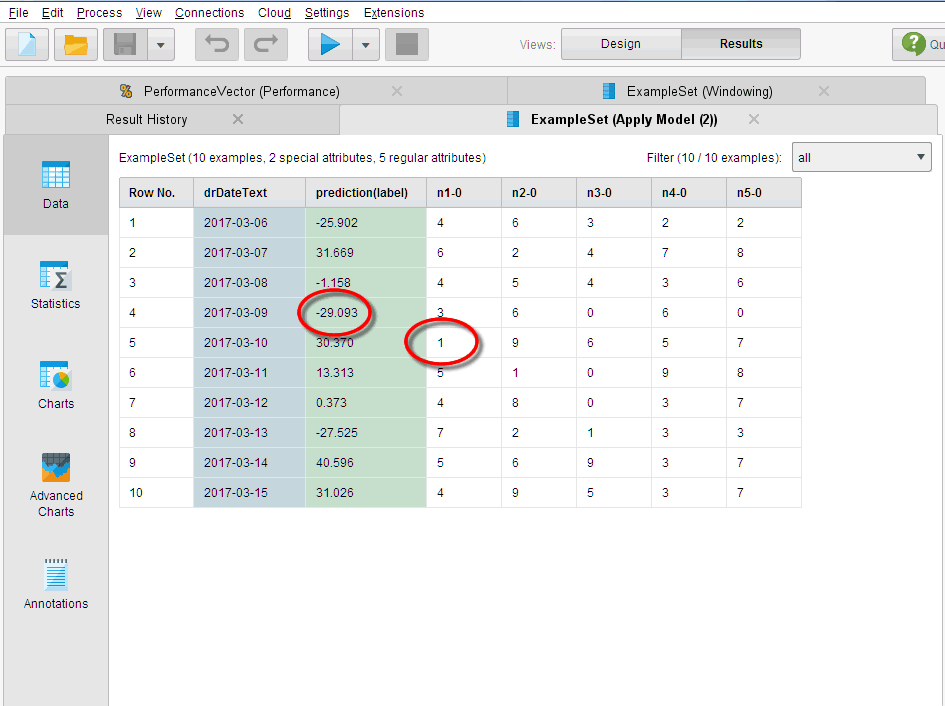
Task: Close the Result History tab
Action: pos(238,119)
